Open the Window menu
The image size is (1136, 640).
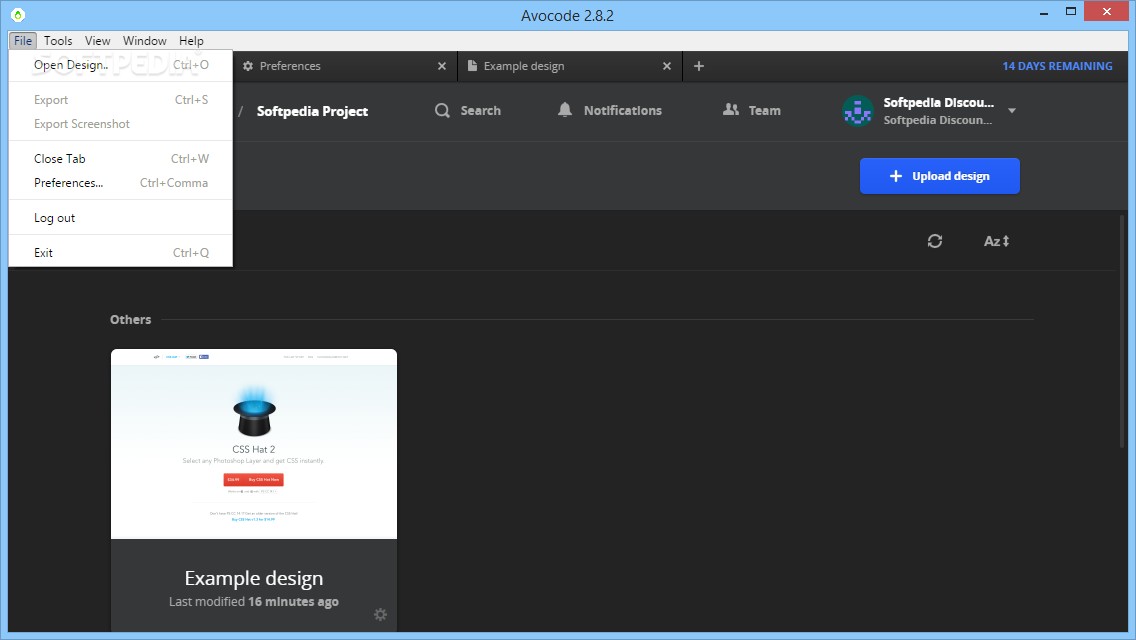click(x=144, y=41)
